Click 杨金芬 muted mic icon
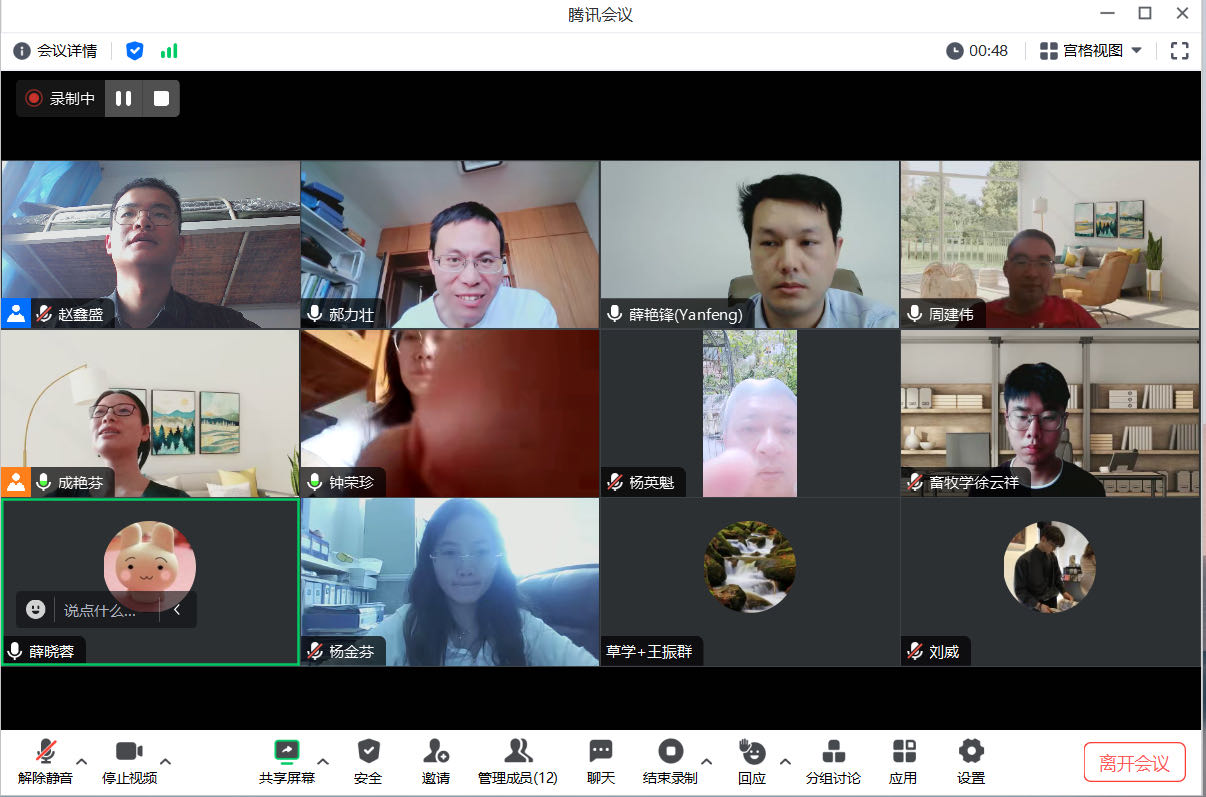Image resolution: width=1206 pixels, height=797 pixels. 315,652
